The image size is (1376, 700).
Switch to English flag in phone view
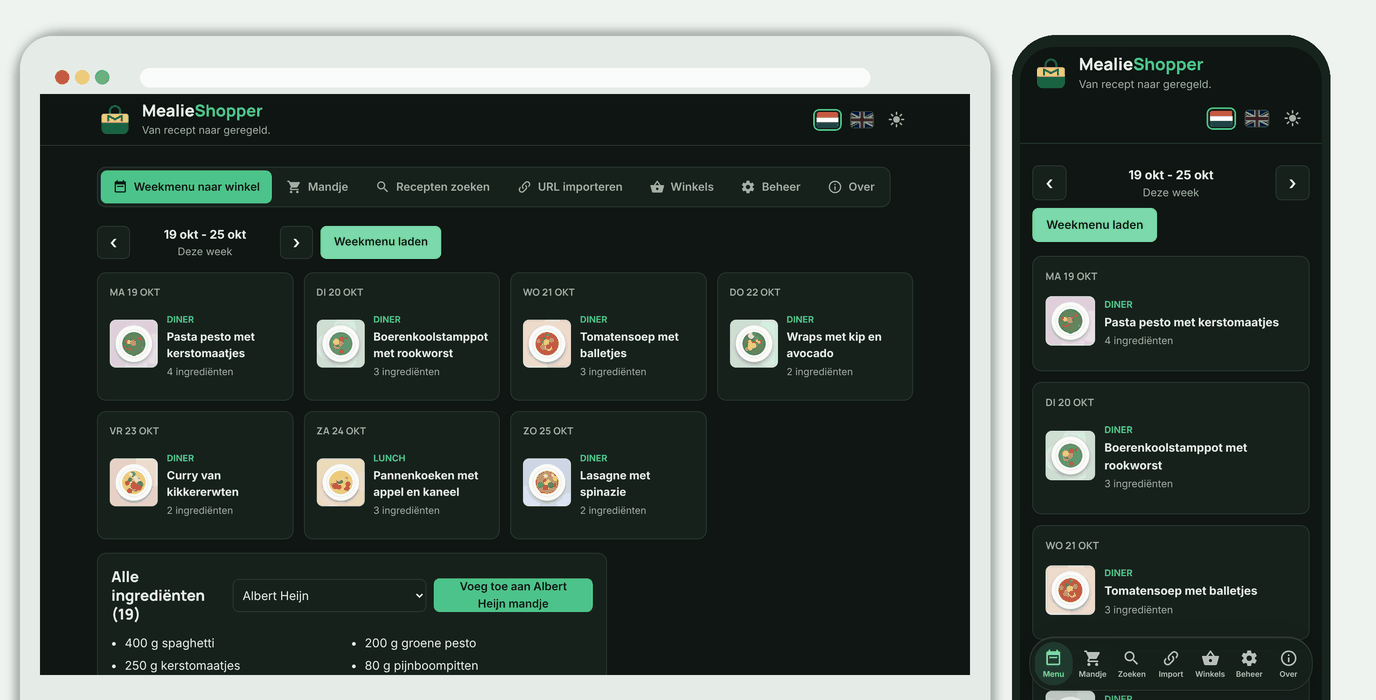(1257, 118)
